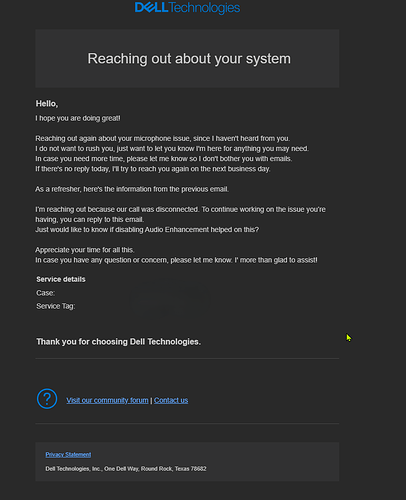This screenshot has width=406, height=500.
Task: Click the As a refresher sentence
Action: [132, 189]
